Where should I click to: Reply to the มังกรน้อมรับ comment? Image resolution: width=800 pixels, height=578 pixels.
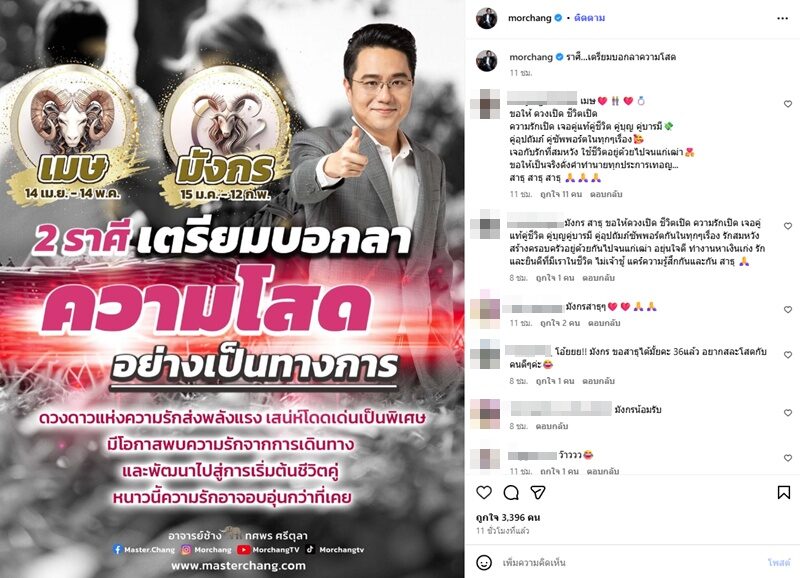(552, 426)
